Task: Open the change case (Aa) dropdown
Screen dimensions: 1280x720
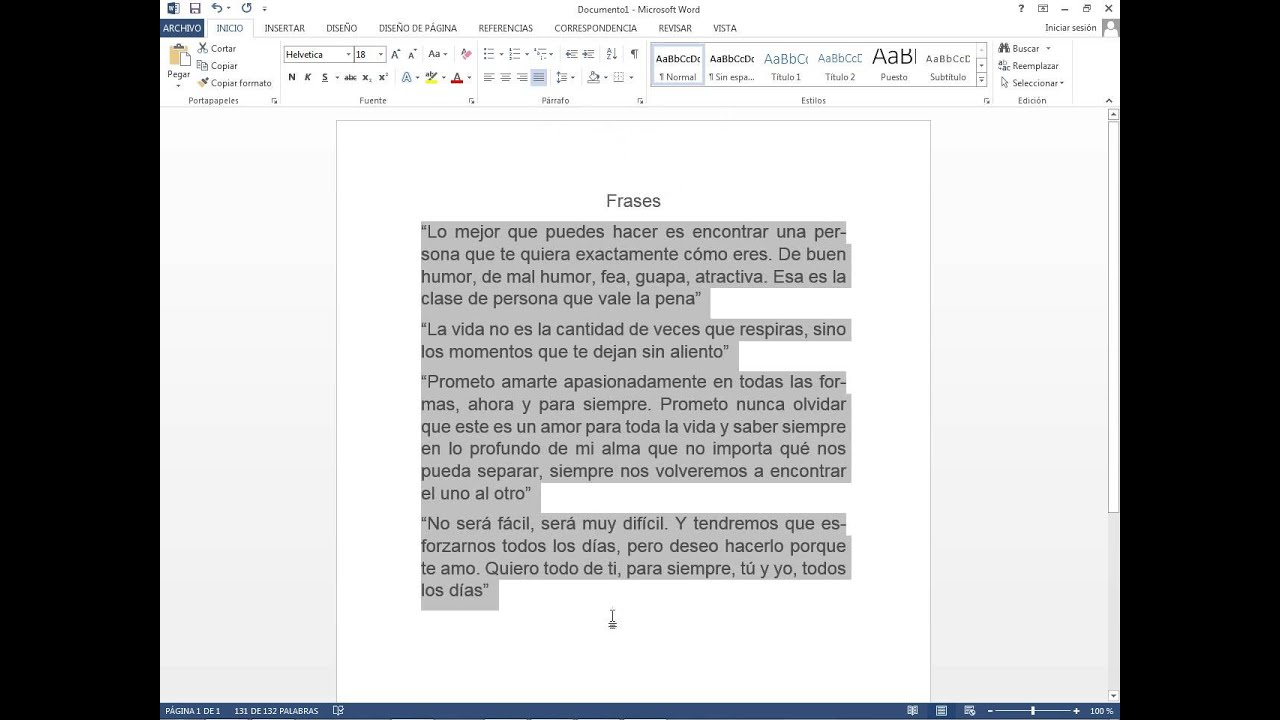Action: tap(437, 54)
